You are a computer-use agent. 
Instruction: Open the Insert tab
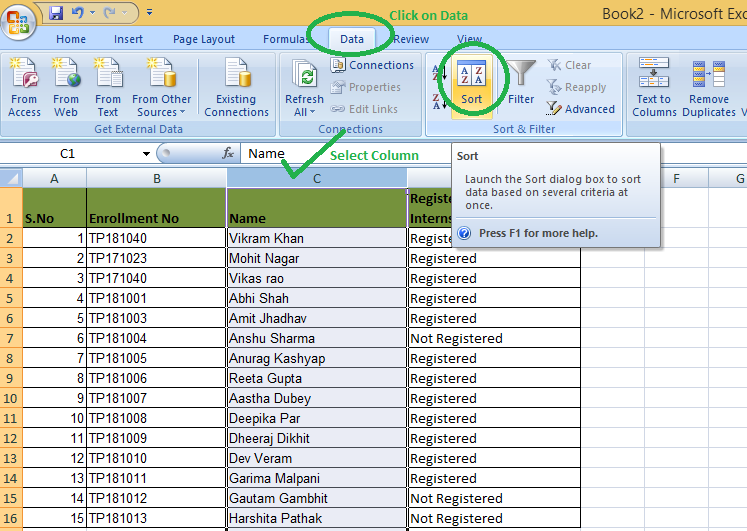coord(128,39)
